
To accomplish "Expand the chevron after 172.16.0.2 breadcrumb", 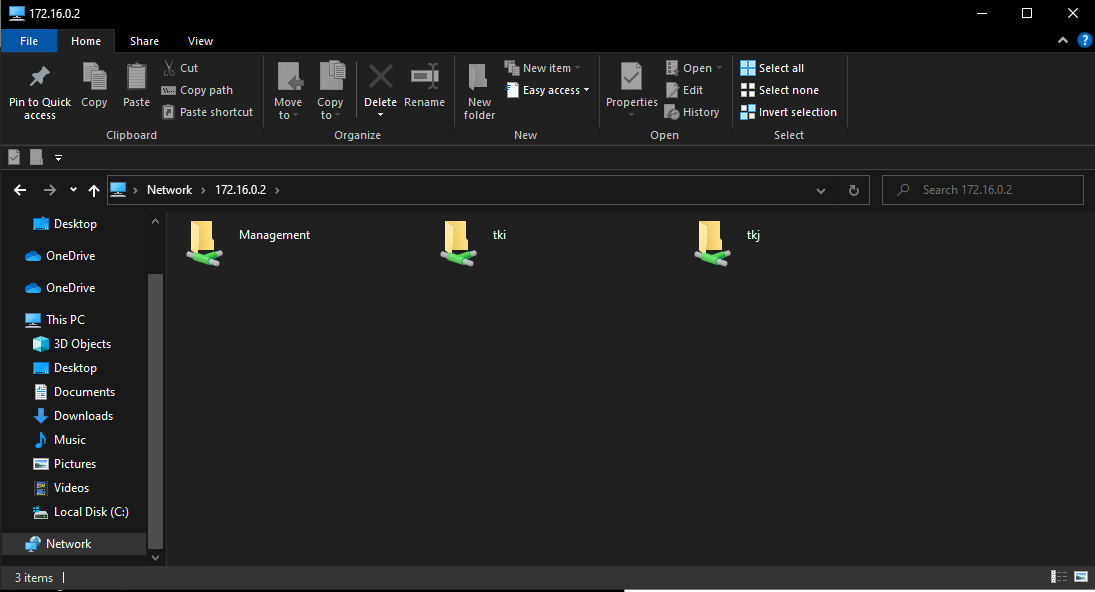I will [x=277, y=190].
